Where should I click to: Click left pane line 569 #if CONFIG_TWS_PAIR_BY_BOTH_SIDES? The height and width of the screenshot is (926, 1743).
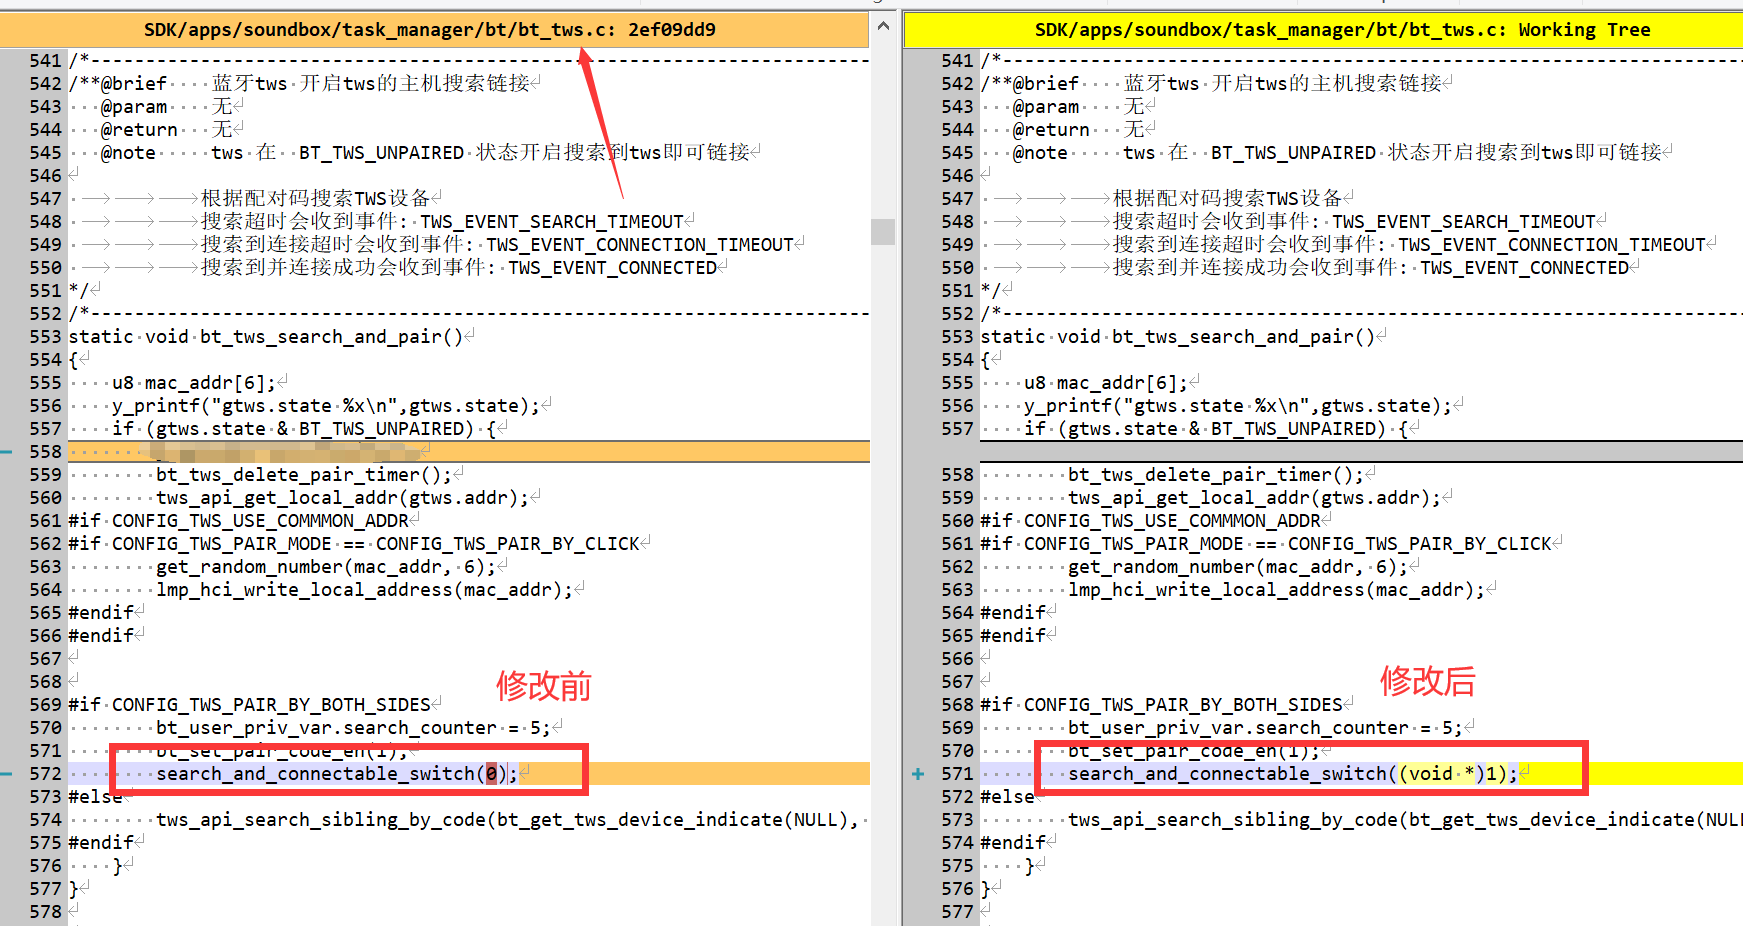pos(249,705)
